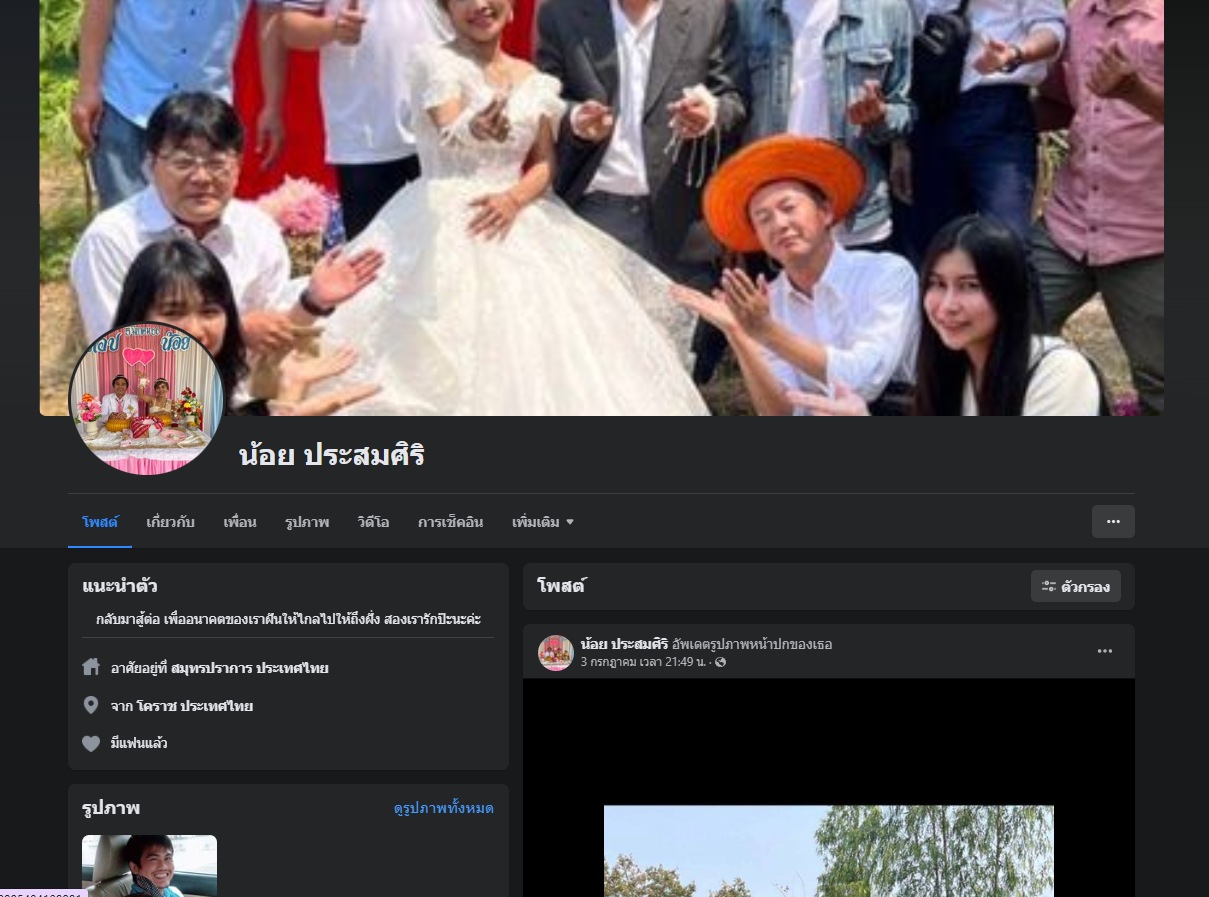Screen dimensions: 1209x897
Task: Switch to the โพสต์ tab
Action: [100, 522]
